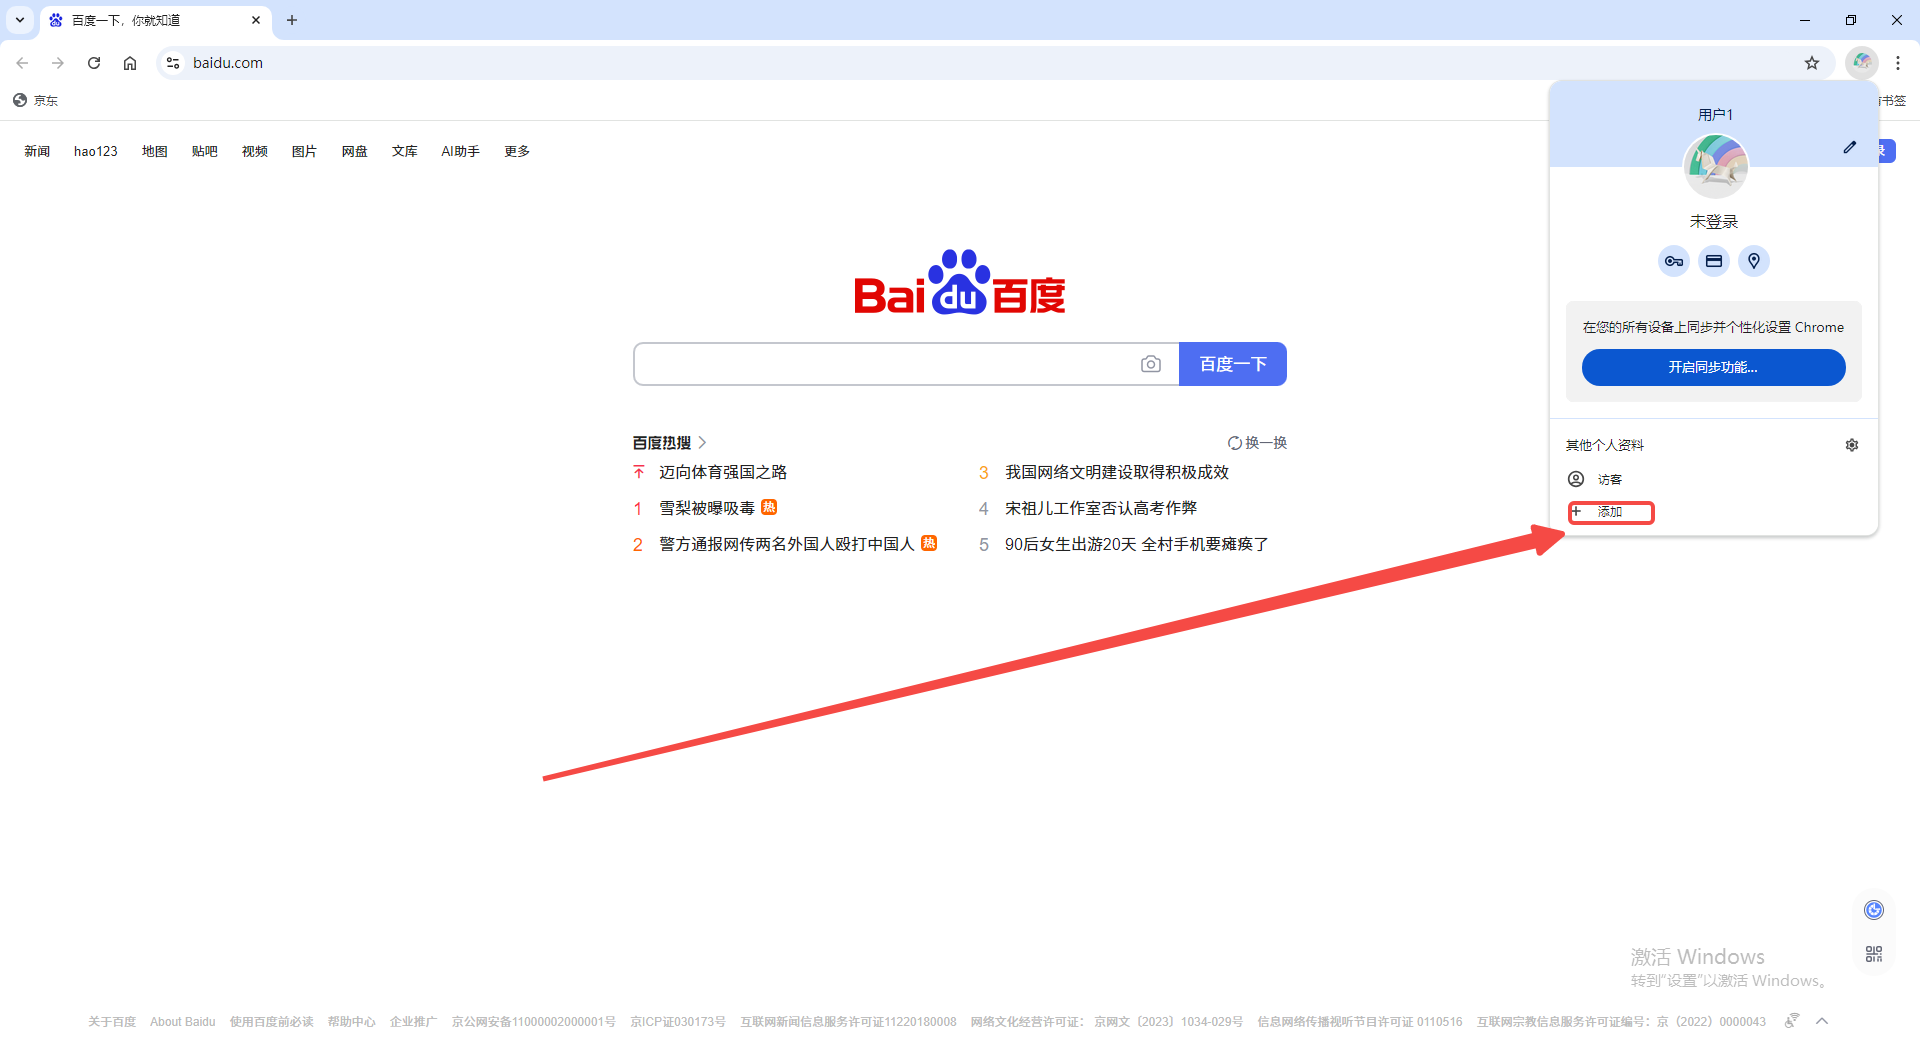1920x1040 pixels.
Task: Turn on sync with 开启同步功能 button
Action: pyautogui.click(x=1714, y=367)
